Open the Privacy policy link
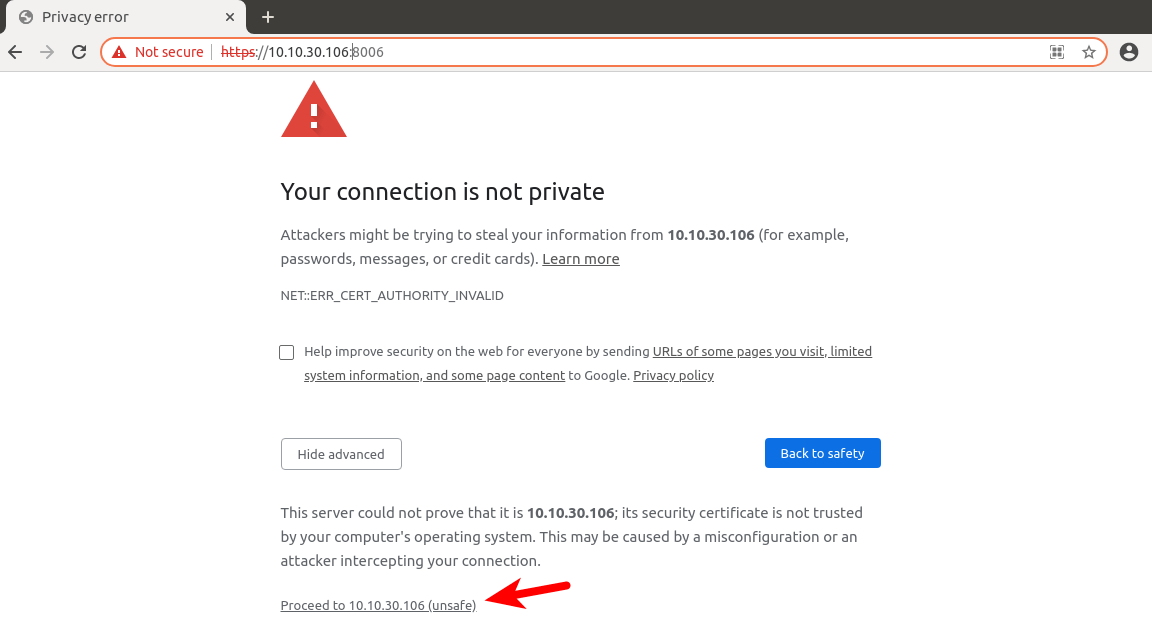 click(x=673, y=376)
